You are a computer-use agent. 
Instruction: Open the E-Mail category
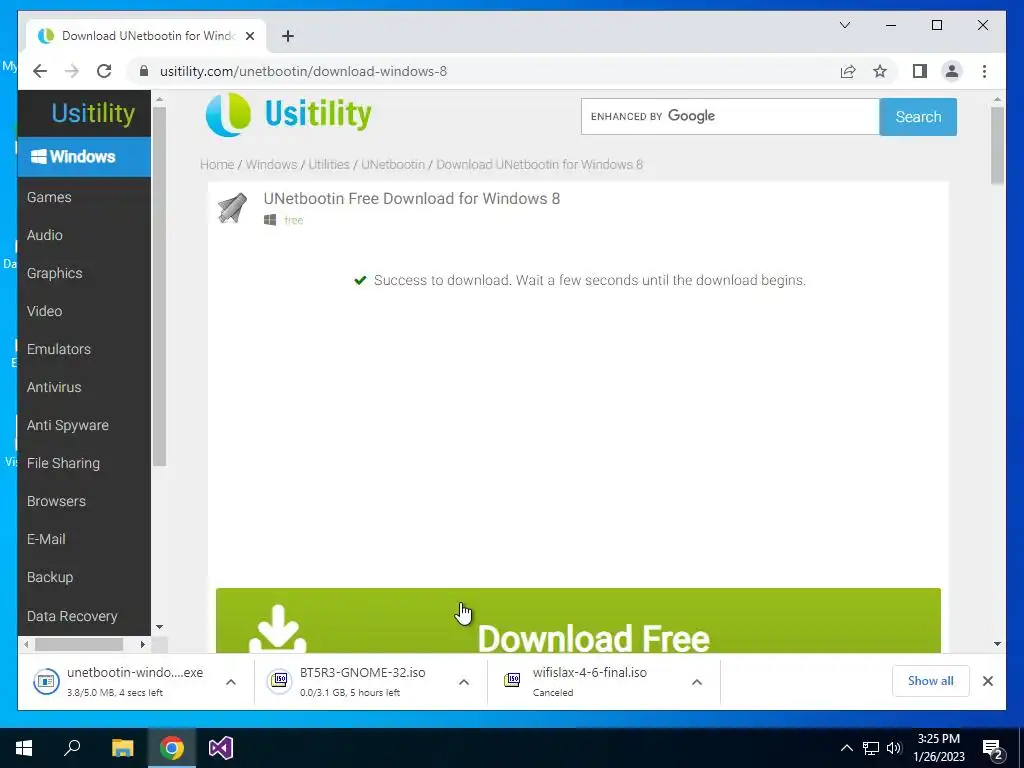46,539
